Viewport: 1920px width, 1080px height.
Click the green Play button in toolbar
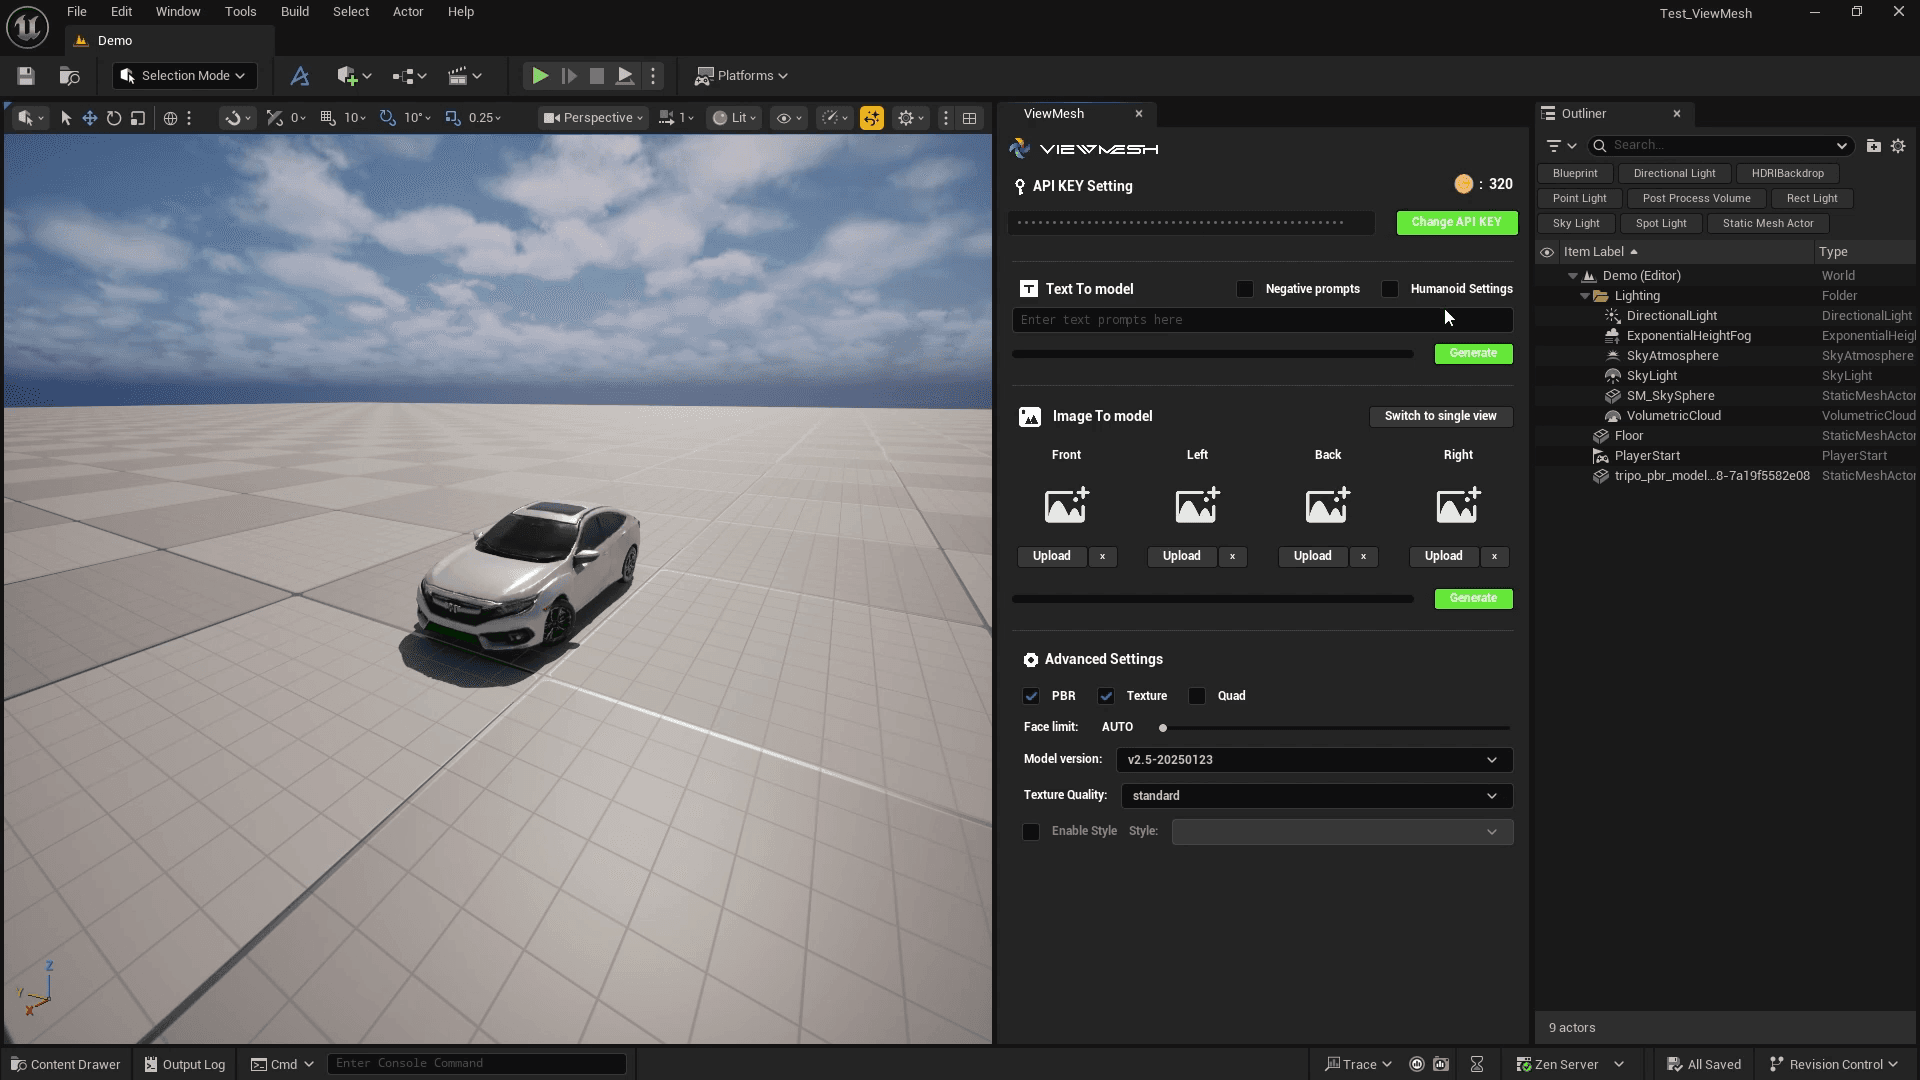(x=539, y=76)
